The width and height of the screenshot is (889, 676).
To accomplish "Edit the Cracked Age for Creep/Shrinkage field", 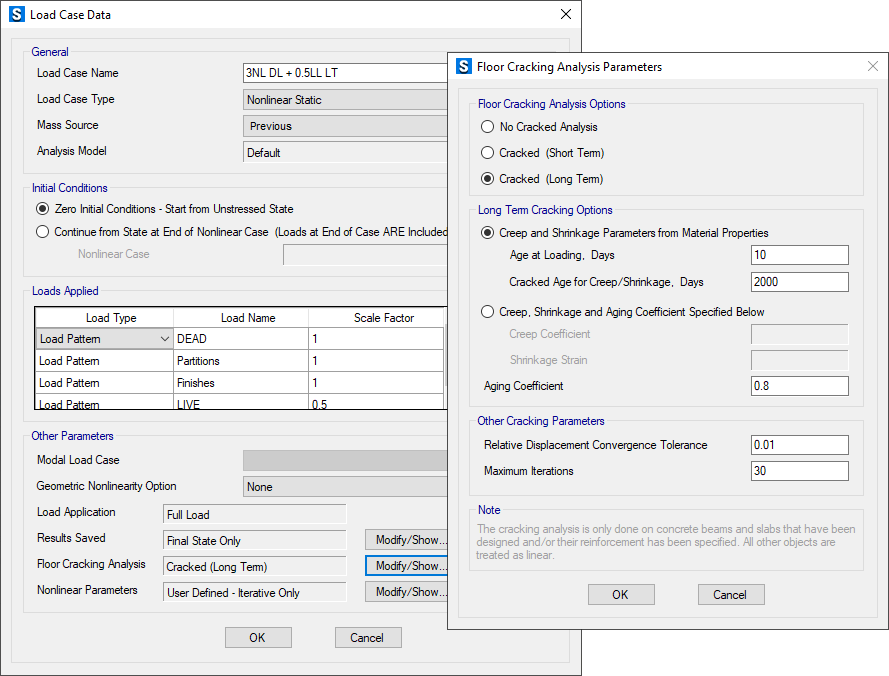I will 799,282.
